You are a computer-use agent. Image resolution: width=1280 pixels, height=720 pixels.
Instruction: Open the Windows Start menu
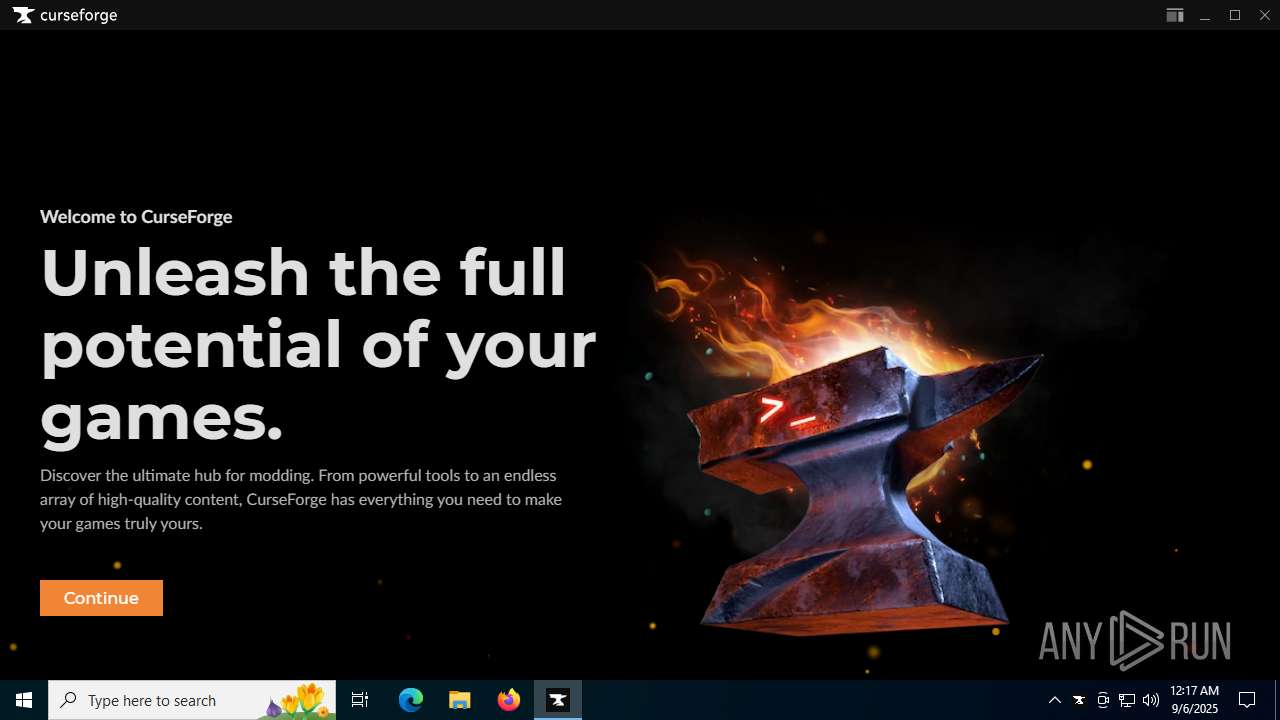(x=24, y=700)
